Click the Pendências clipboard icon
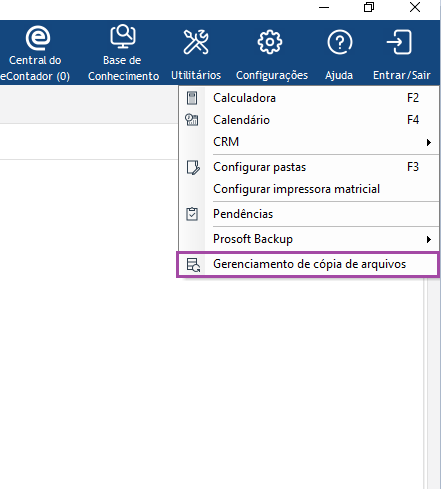 tap(192, 214)
